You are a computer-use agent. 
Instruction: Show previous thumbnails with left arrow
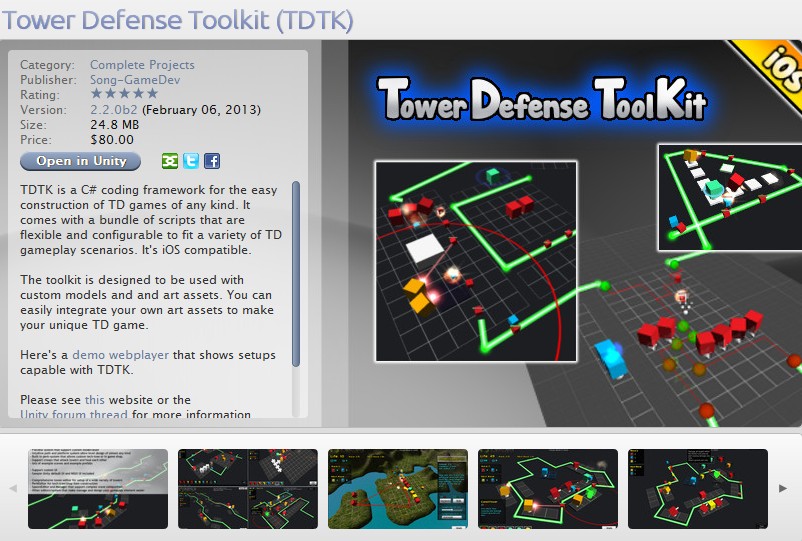[x=13, y=488]
